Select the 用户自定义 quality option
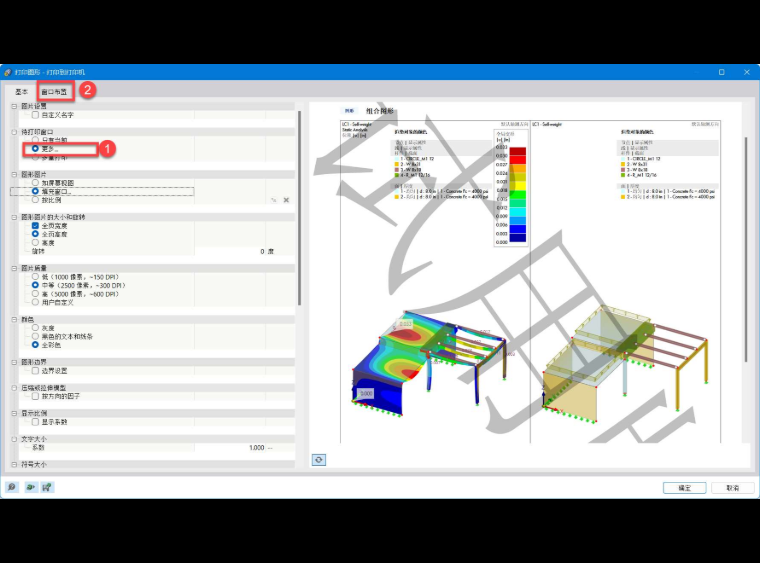760x563 pixels. 35,302
